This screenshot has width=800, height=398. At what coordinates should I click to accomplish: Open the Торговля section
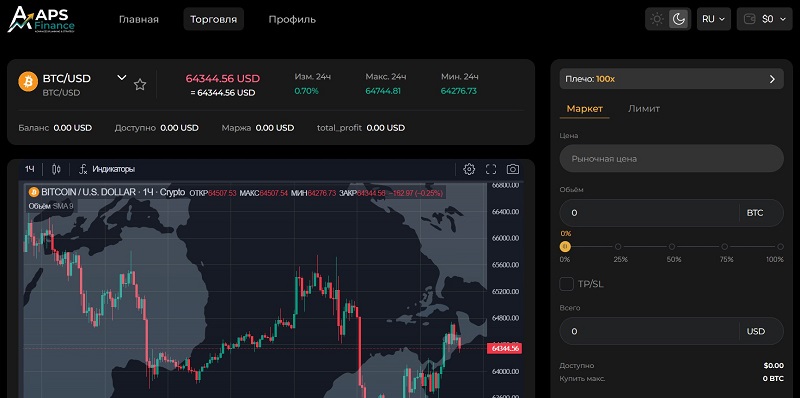(x=214, y=19)
